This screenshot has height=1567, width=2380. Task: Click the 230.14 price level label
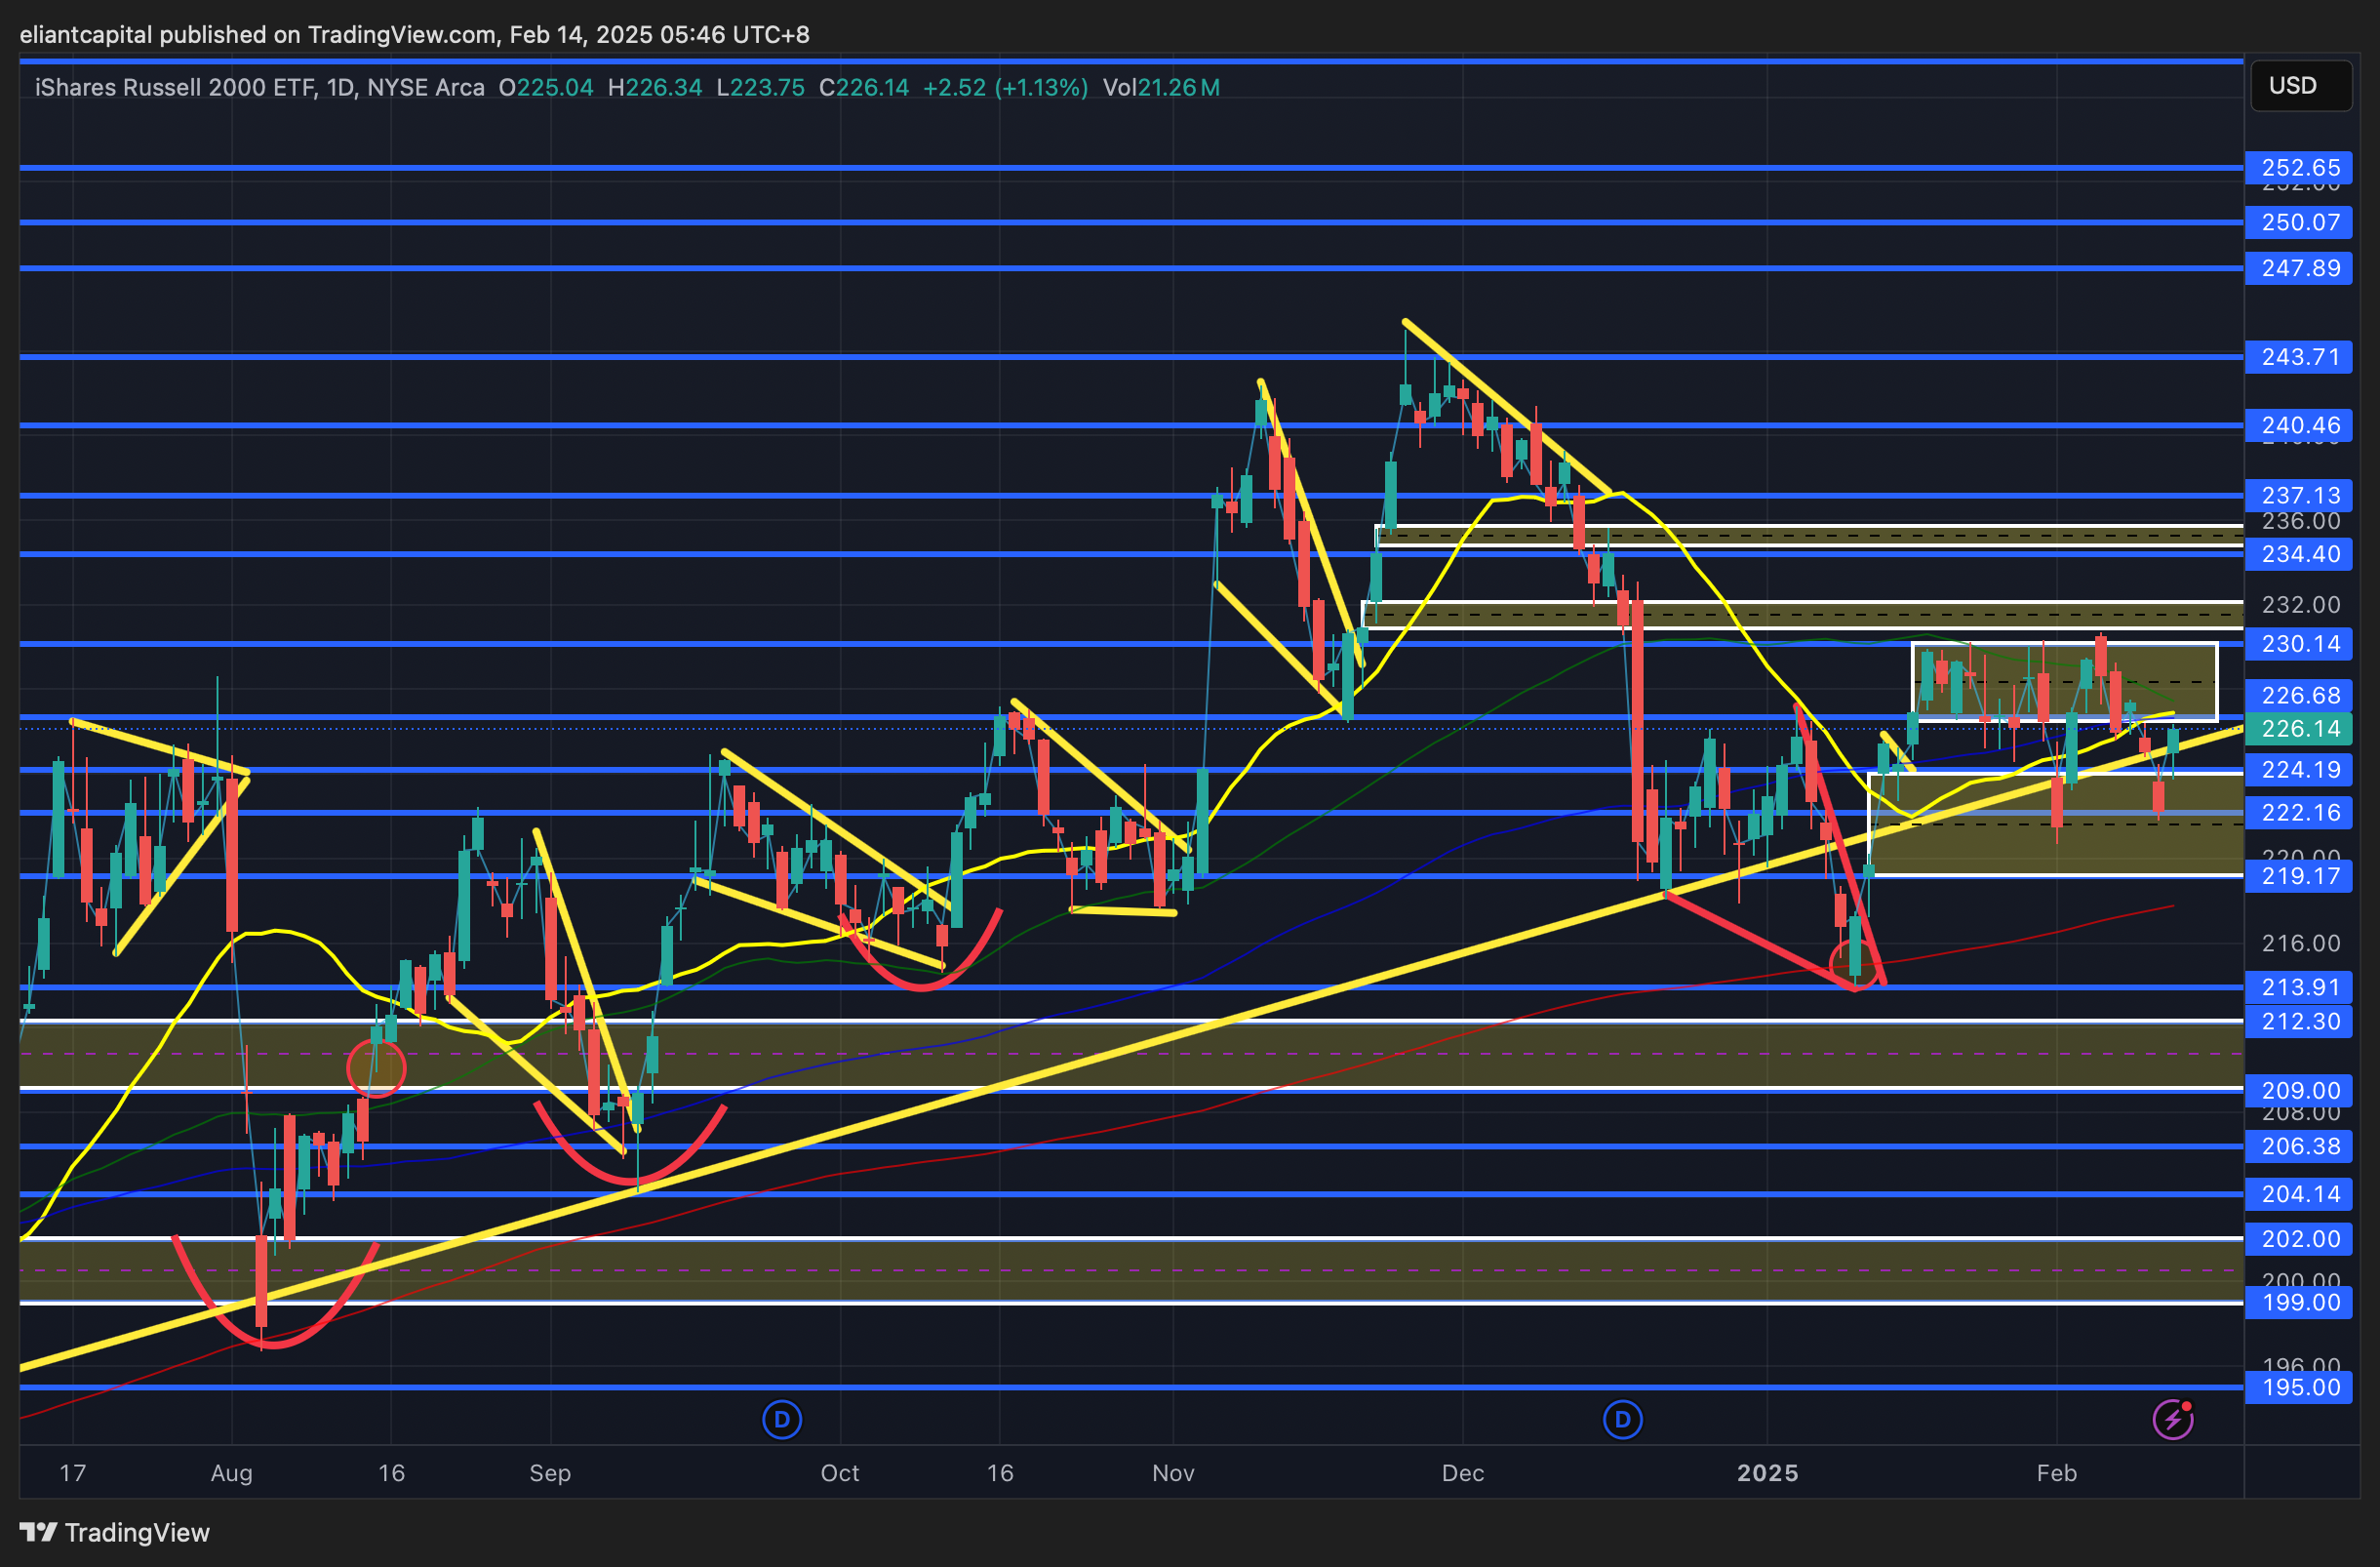(x=2300, y=644)
